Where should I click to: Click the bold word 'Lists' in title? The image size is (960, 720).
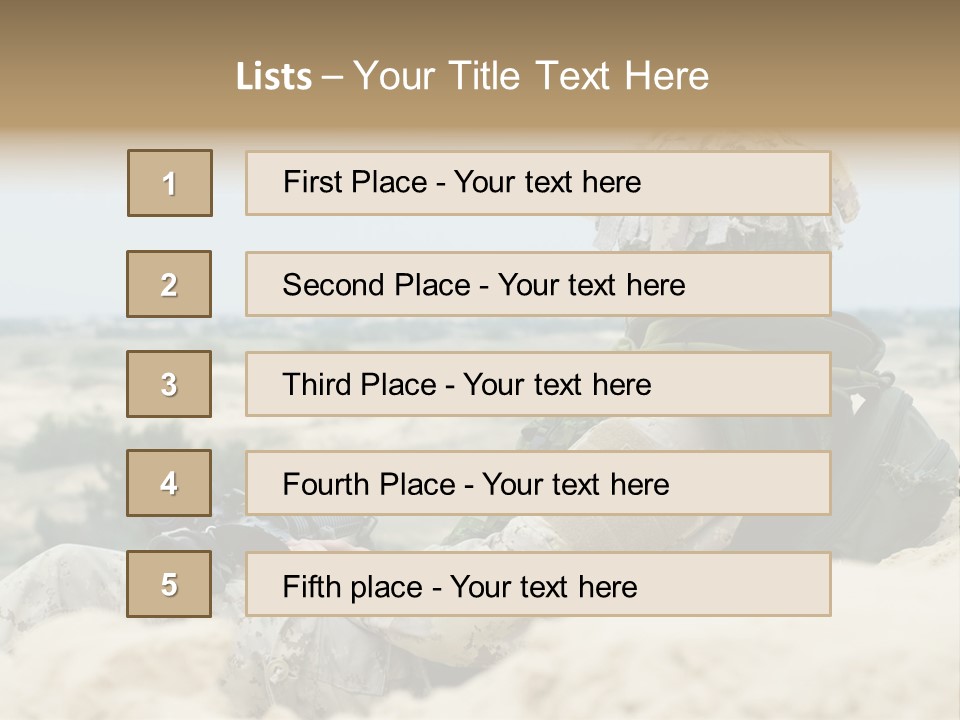point(274,77)
